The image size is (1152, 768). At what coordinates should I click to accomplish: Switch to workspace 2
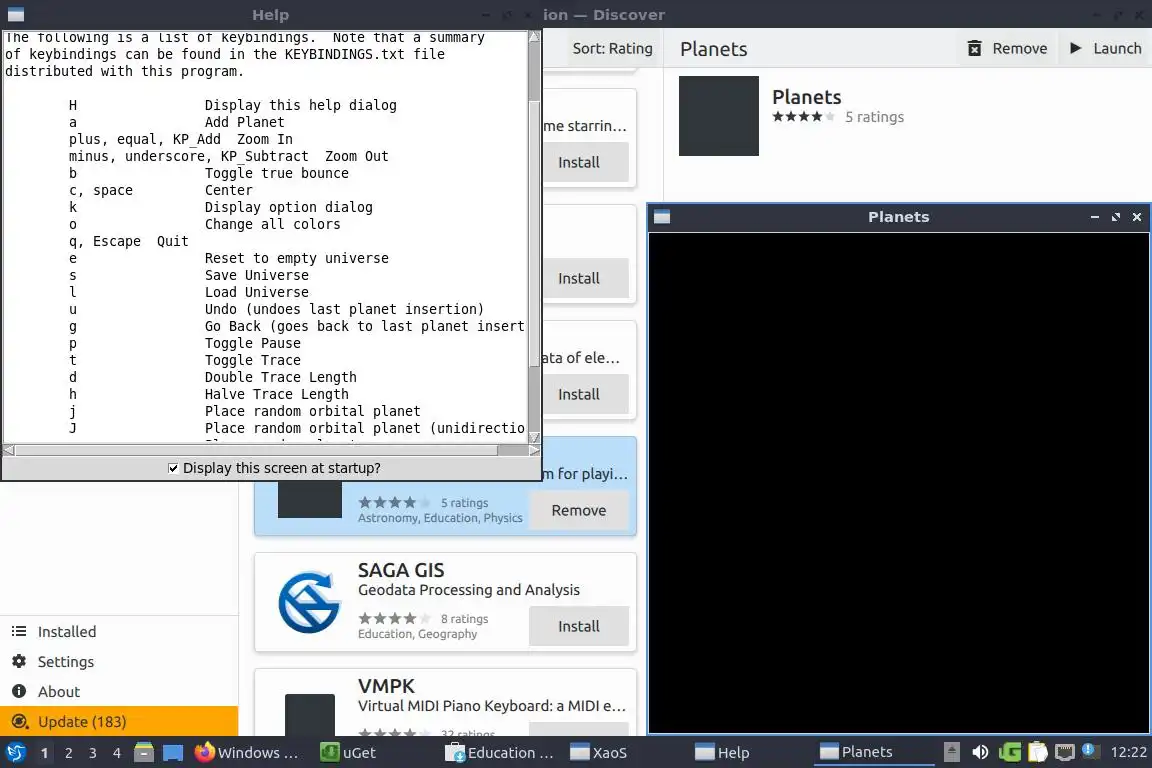click(x=69, y=752)
